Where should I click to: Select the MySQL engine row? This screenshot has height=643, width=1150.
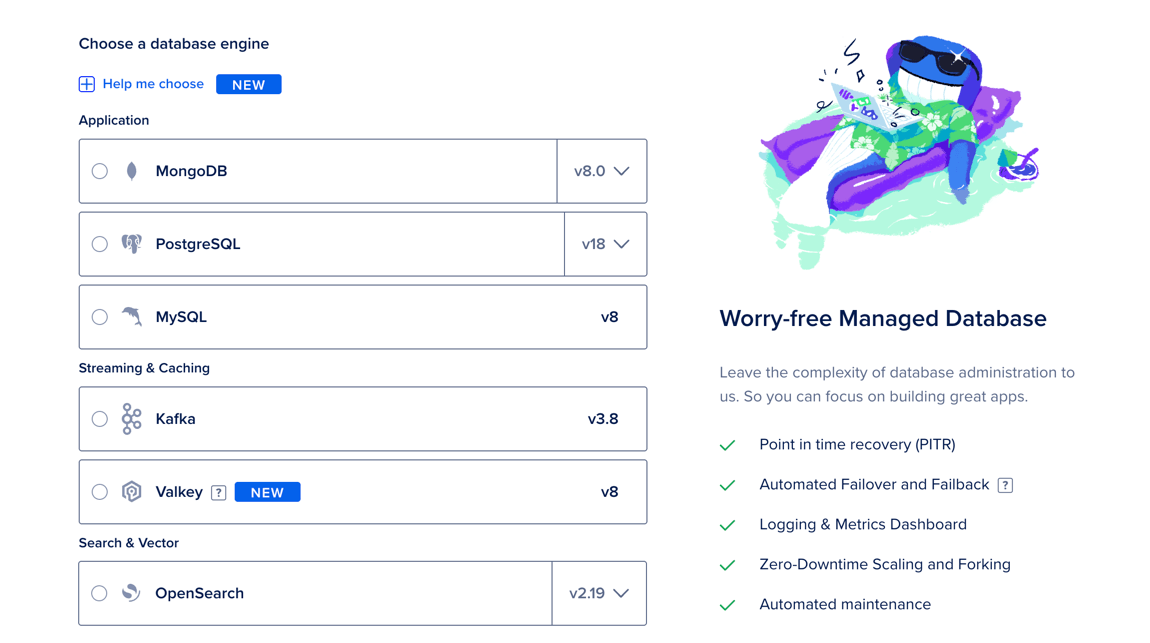pos(362,316)
